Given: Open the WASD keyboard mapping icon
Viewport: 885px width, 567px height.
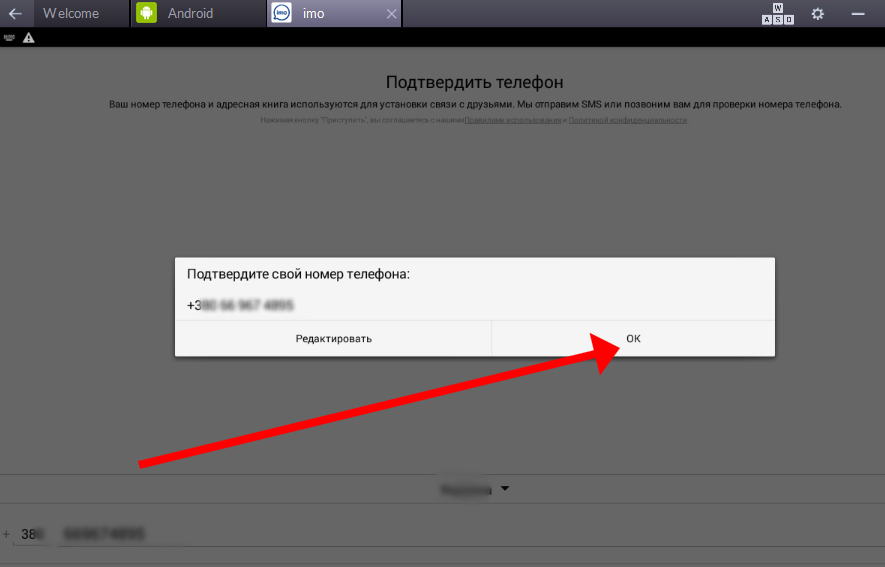Looking at the screenshot, I should click(777, 14).
